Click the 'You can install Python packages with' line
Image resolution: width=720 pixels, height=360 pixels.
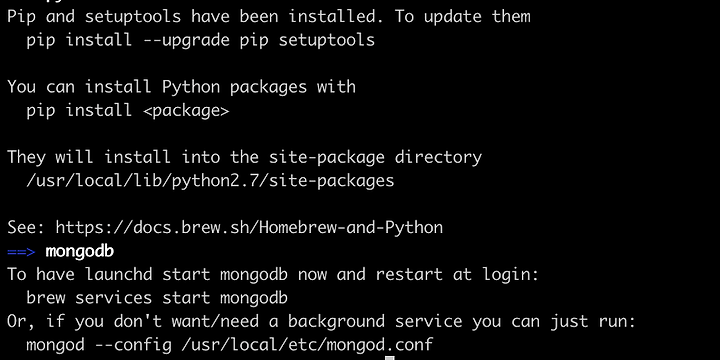click(181, 87)
